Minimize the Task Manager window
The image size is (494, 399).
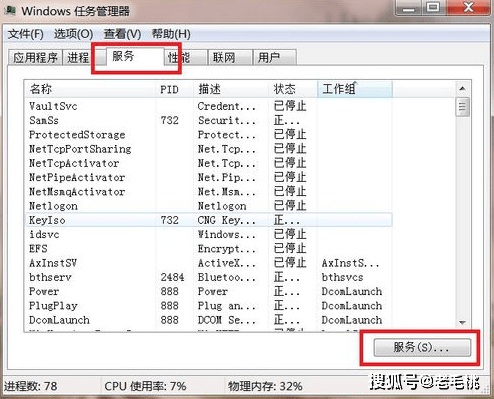tap(409, 7)
